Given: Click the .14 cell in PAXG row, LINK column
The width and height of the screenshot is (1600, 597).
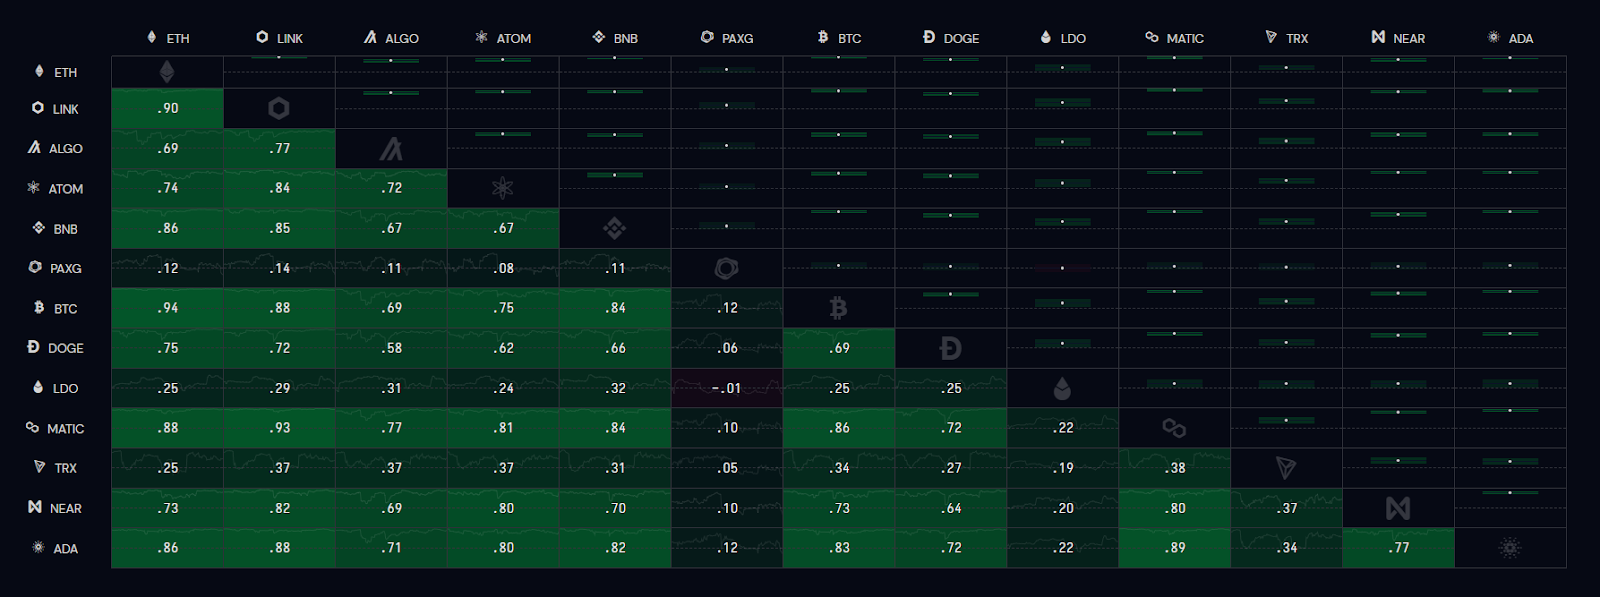Looking at the screenshot, I should (x=279, y=268).
